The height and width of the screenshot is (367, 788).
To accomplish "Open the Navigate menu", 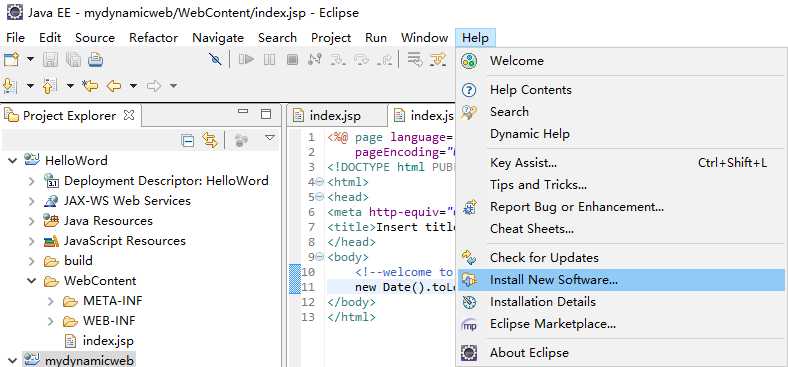I will click(218, 38).
